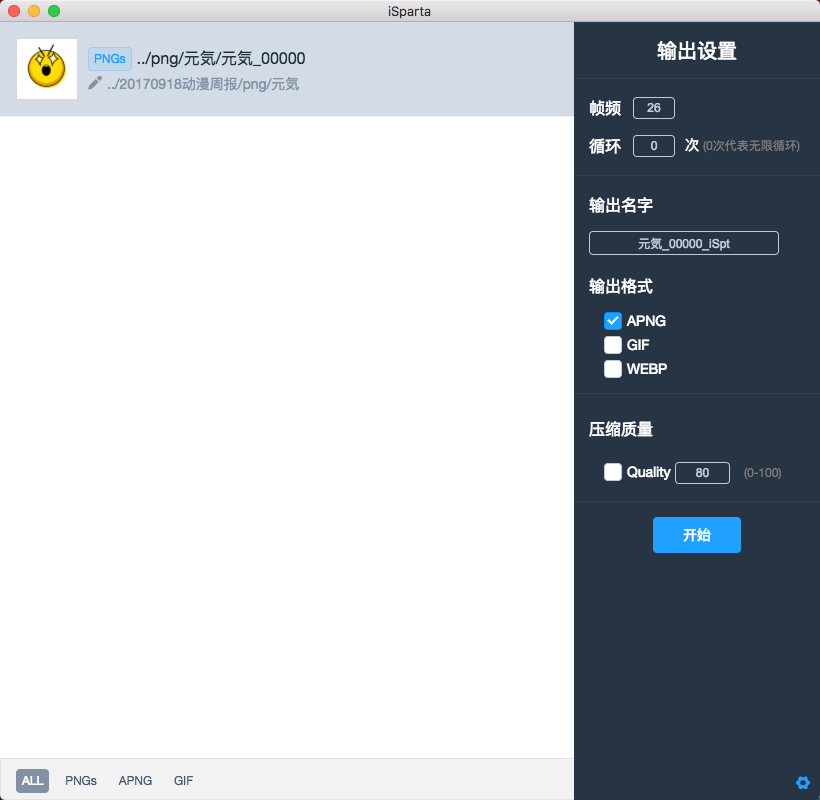The width and height of the screenshot is (820, 800).
Task: Click the output path ../20170918动漫周报/png/元気
Action: [x=203, y=84]
